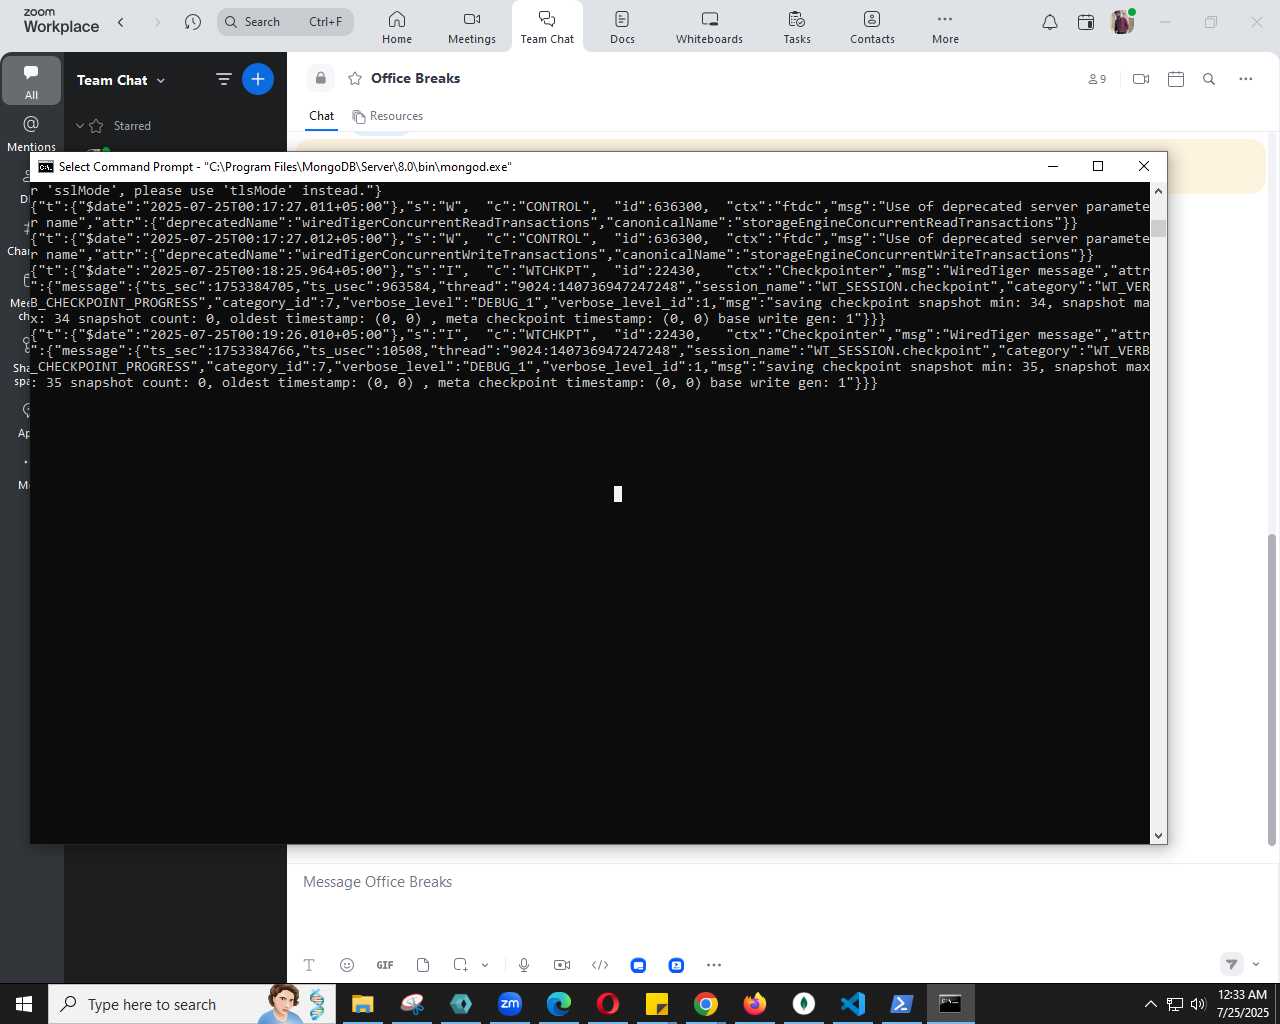Open the calendar icon near profile picture
Viewport: 1280px width, 1024px height.
1086,22
